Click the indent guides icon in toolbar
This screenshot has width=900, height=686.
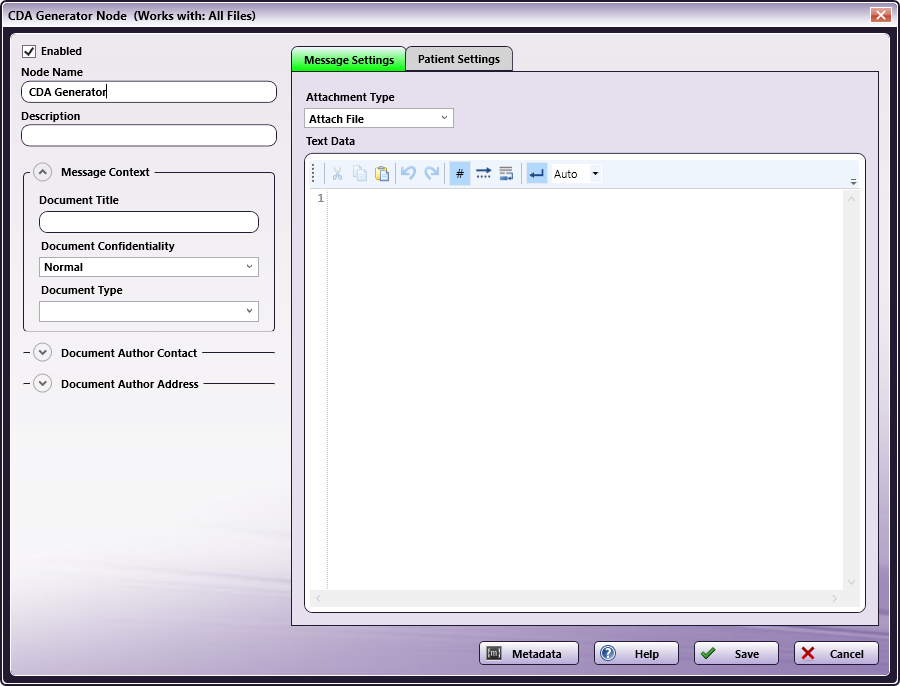[x=506, y=174]
